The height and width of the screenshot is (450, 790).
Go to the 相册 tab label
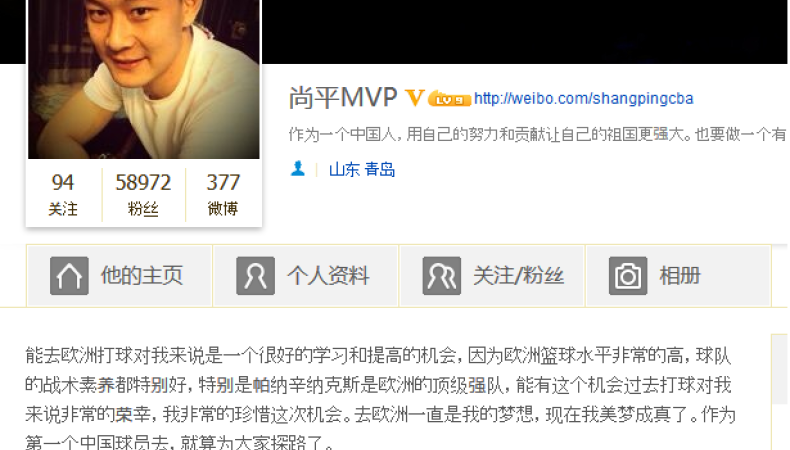tap(680, 276)
